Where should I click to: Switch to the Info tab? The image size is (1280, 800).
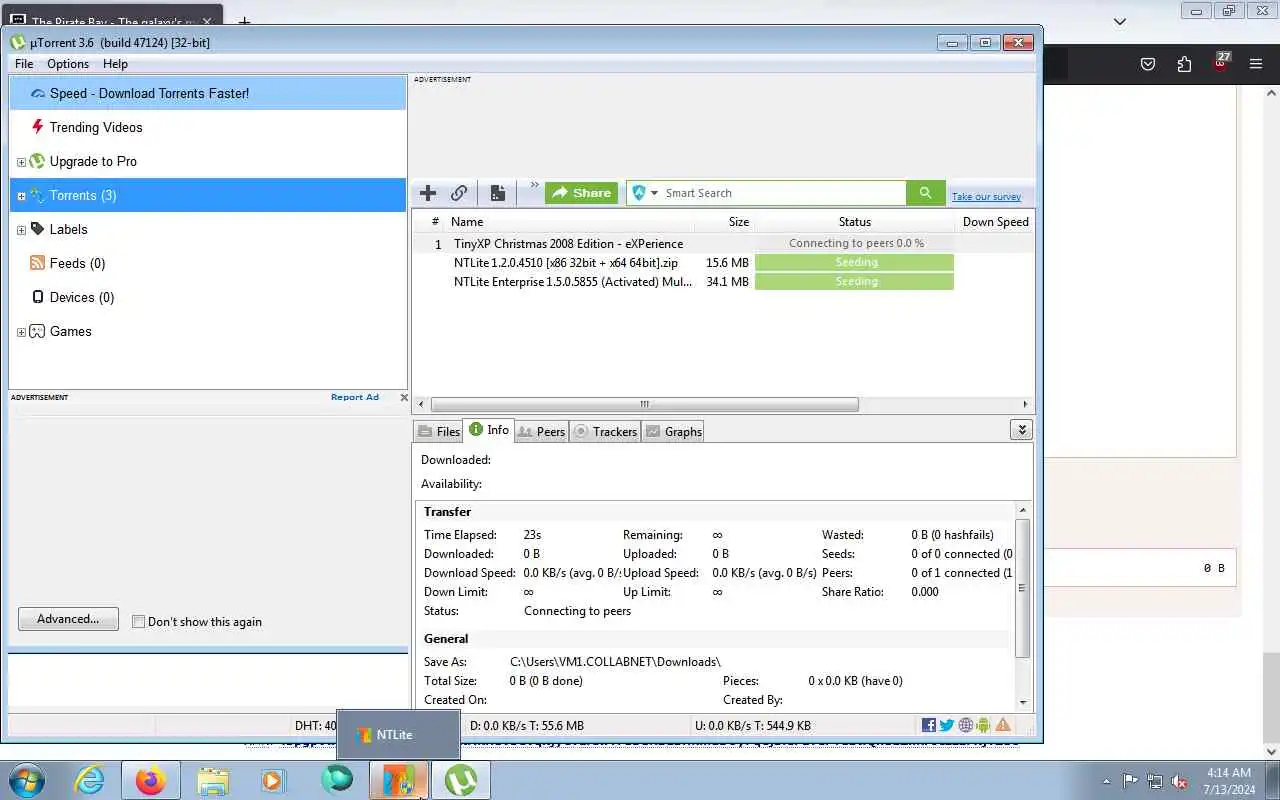point(489,430)
